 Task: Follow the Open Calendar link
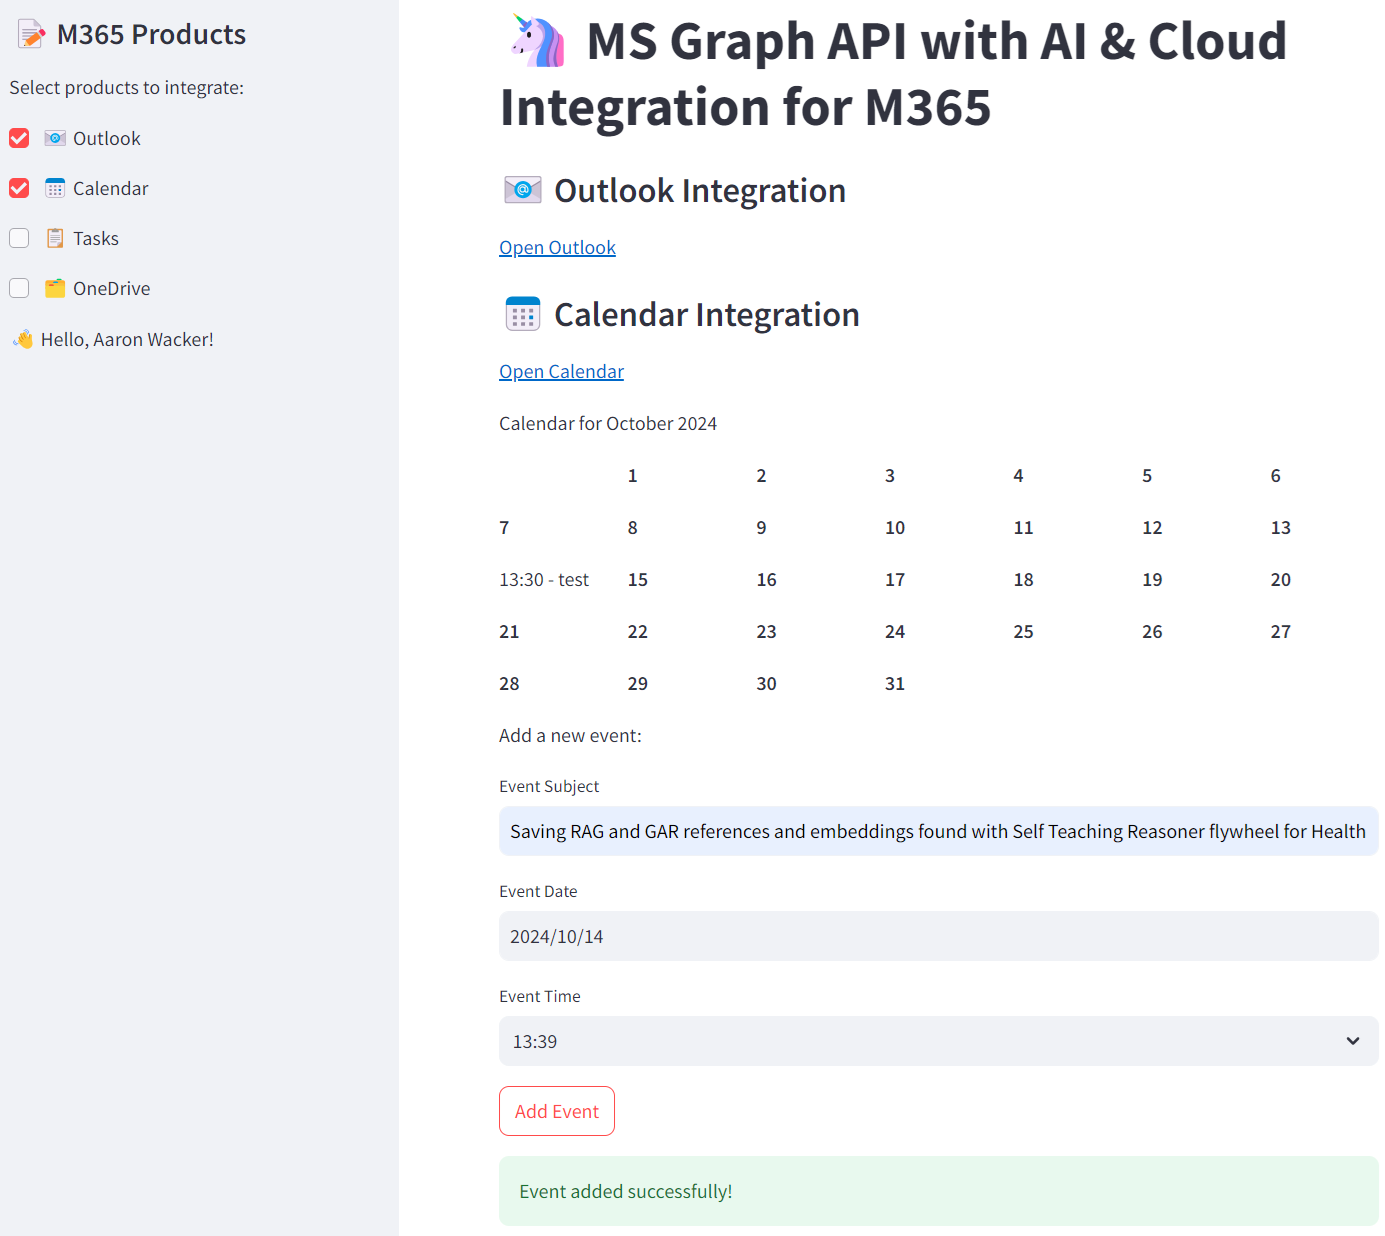pyautogui.click(x=561, y=371)
